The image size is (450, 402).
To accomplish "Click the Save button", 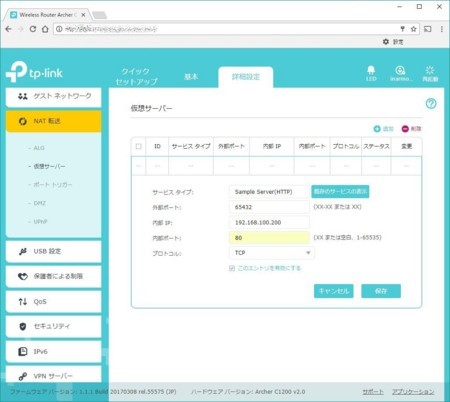I will pyautogui.click(x=381, y=291).
